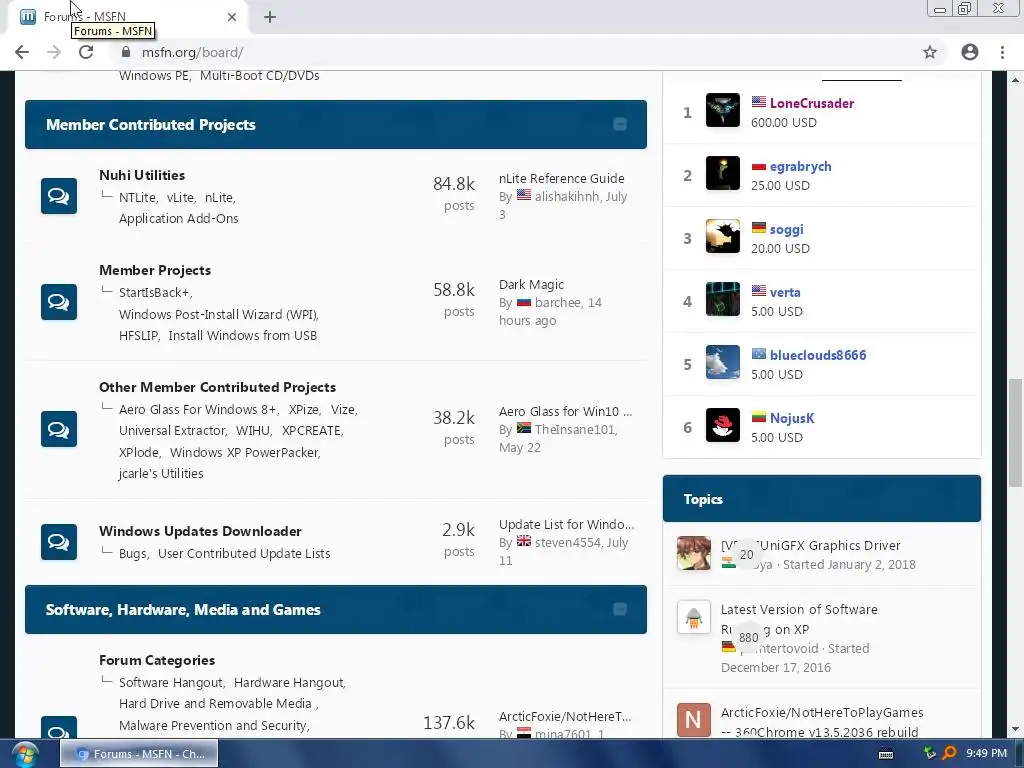Visit blueclouds8666's profile name link
The width and height of the screenshot is (1024, 768).
(818, 355)
